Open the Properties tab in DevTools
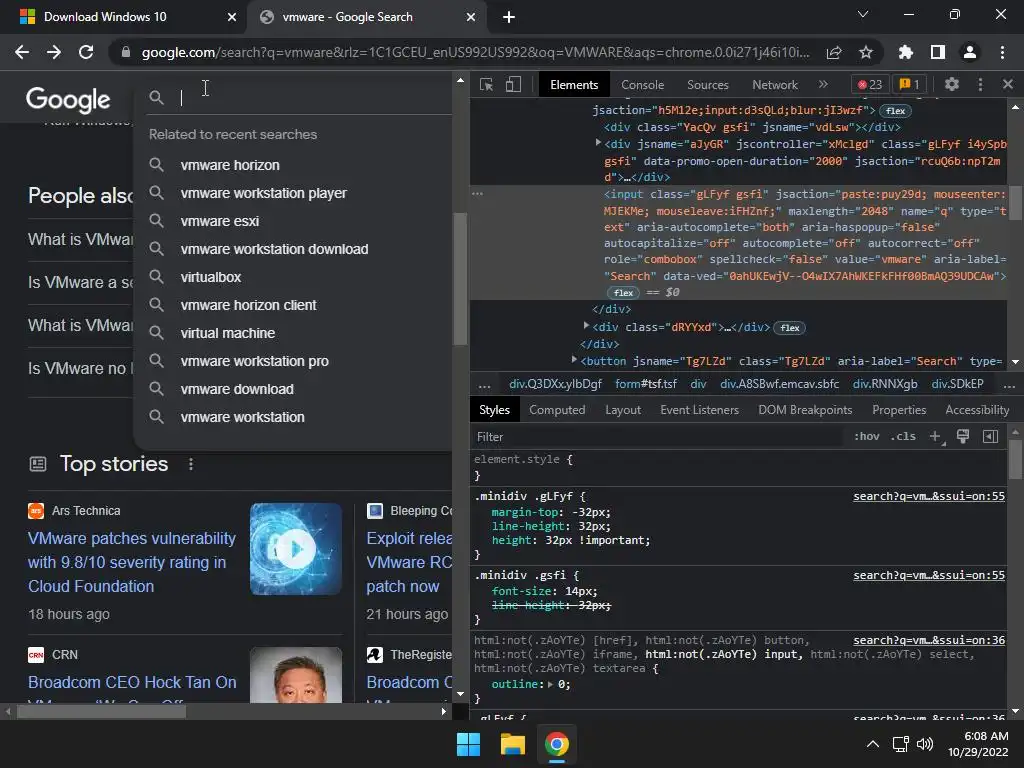The height and width of the screenshot is (768, 1024). click(899, 410)
